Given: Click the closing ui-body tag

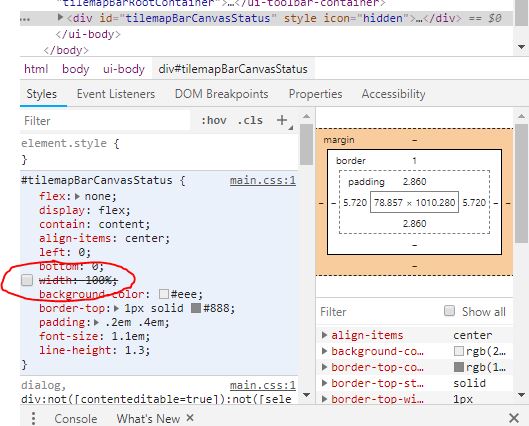Looking at the screenshot, I should click(88, 34).
